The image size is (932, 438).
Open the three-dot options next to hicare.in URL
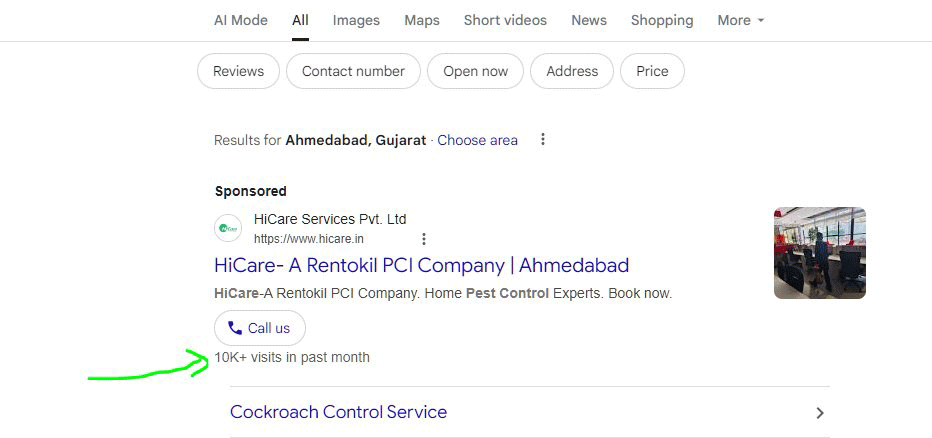click(423, 239)
